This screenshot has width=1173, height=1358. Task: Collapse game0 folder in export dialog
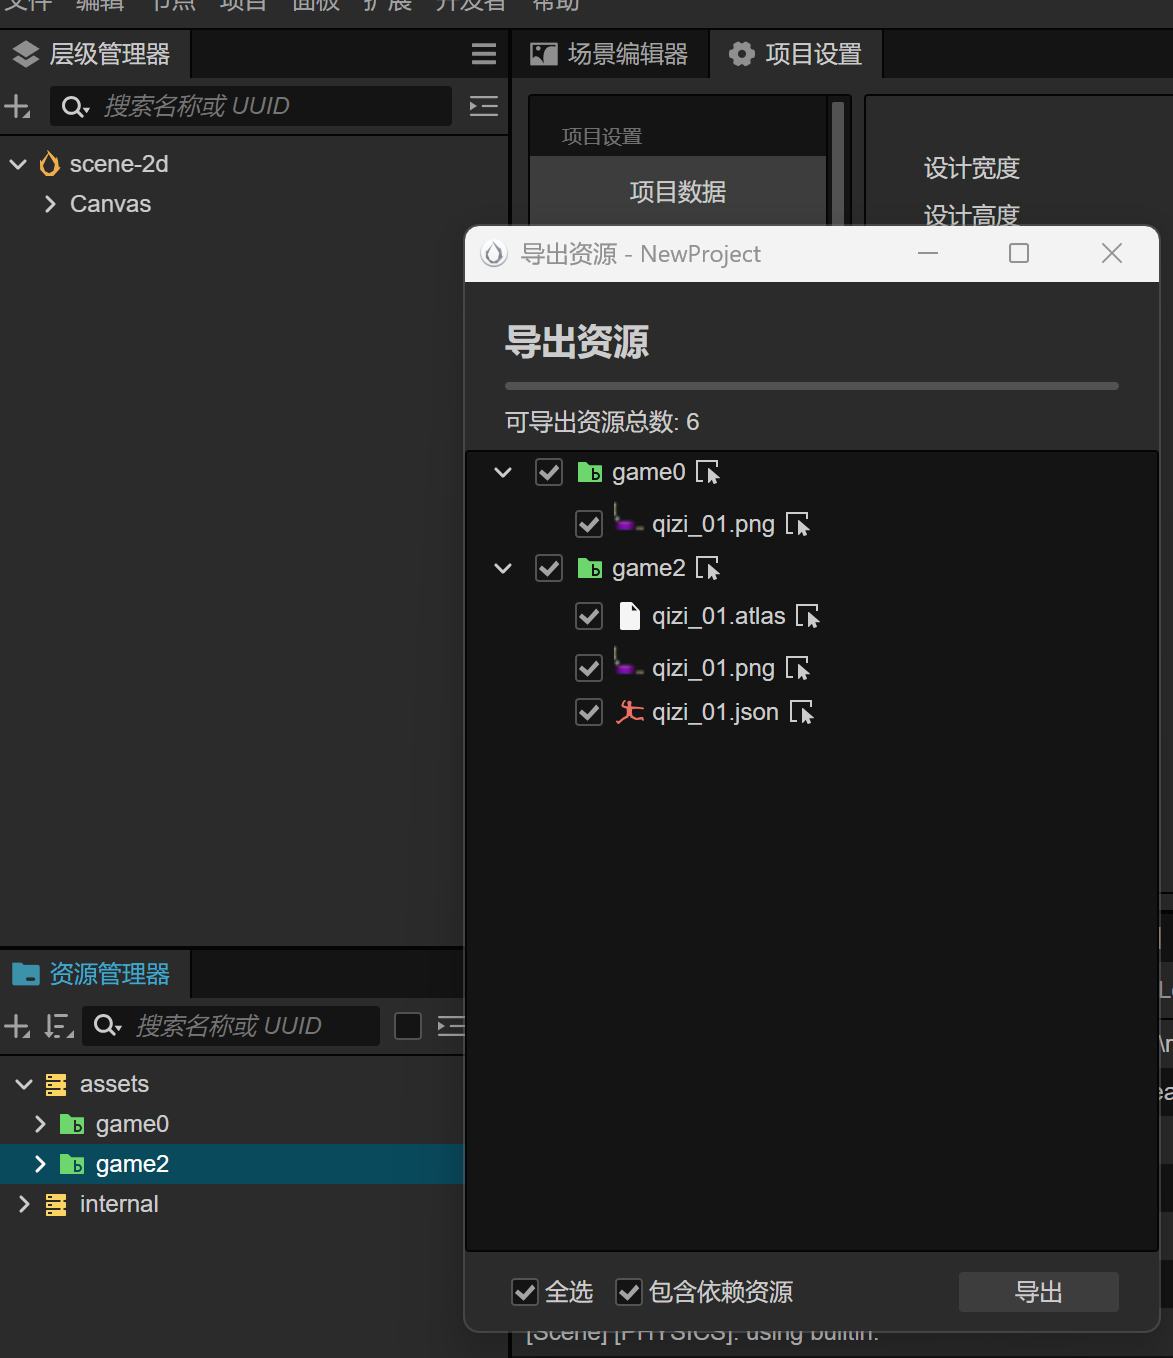(503, 472)
